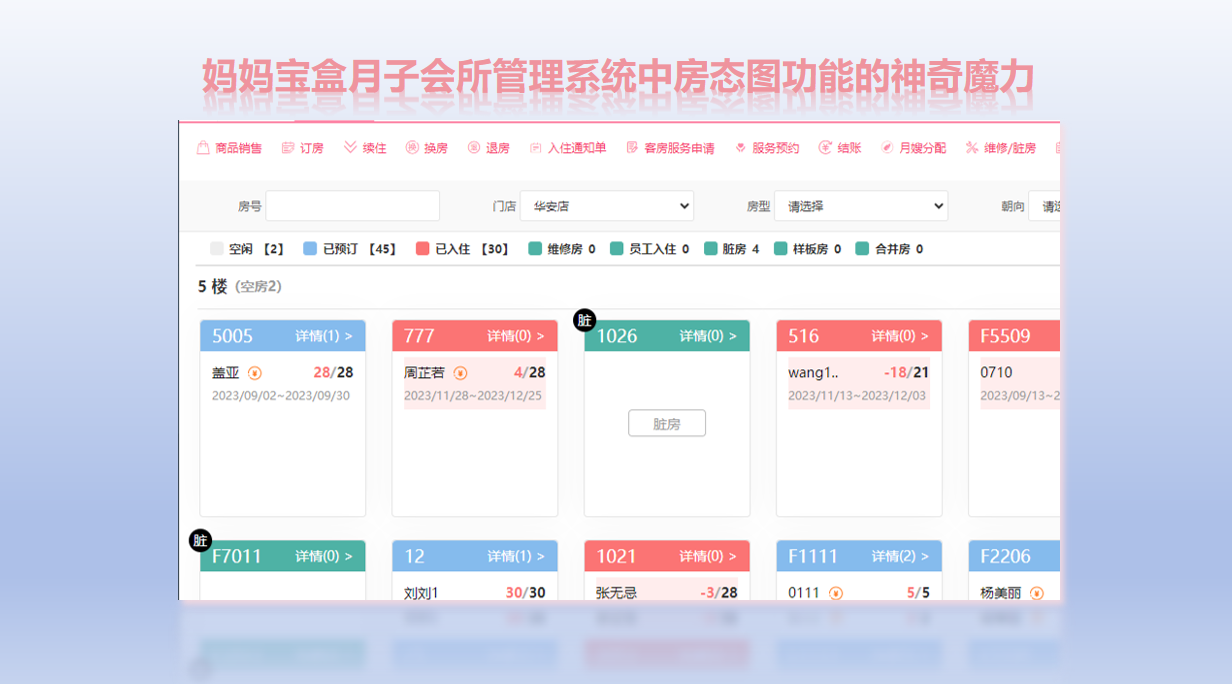Click the 脏 badge on room F7011
This screenshot has height=684, width=1232.
coord(201,540)
